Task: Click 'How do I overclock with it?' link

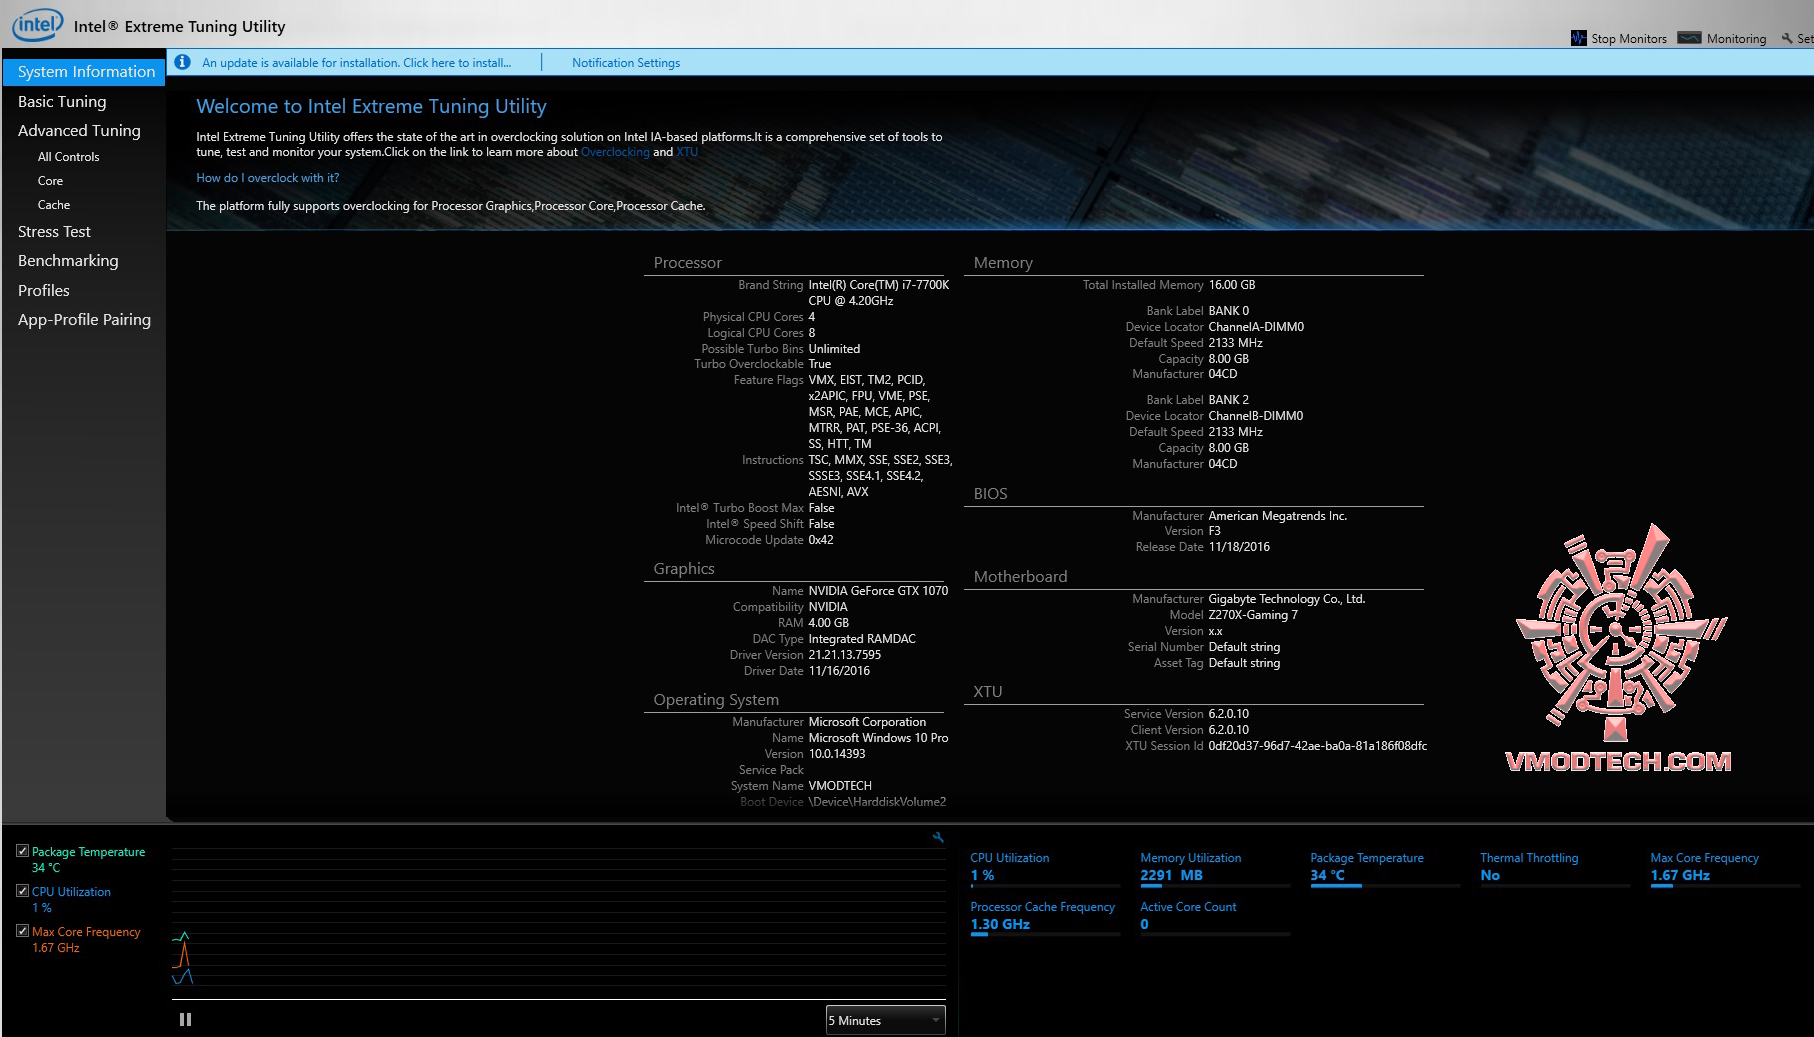Action: [268, 178]
